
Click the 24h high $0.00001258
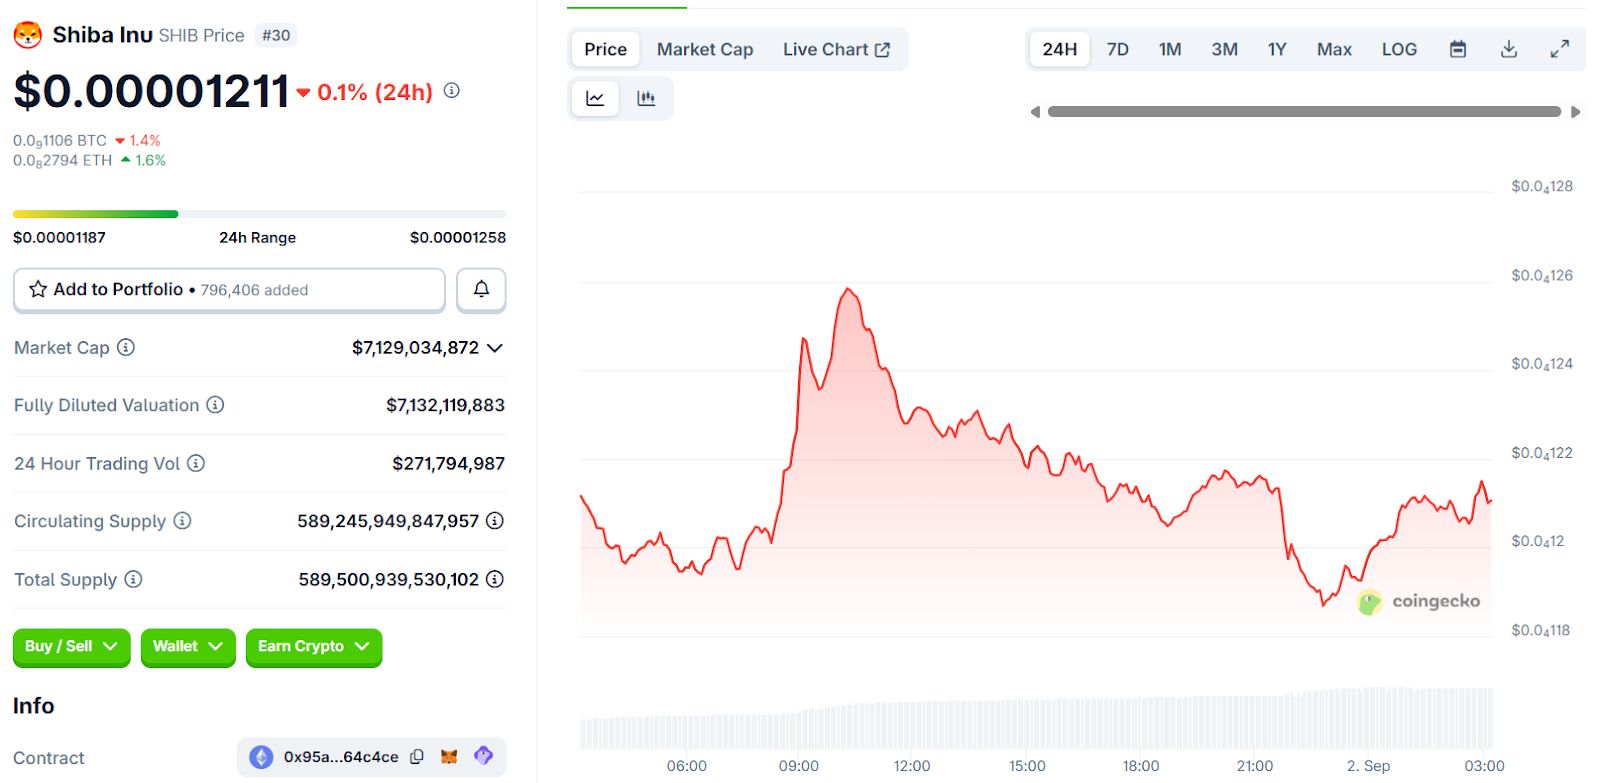click(458, 237)
